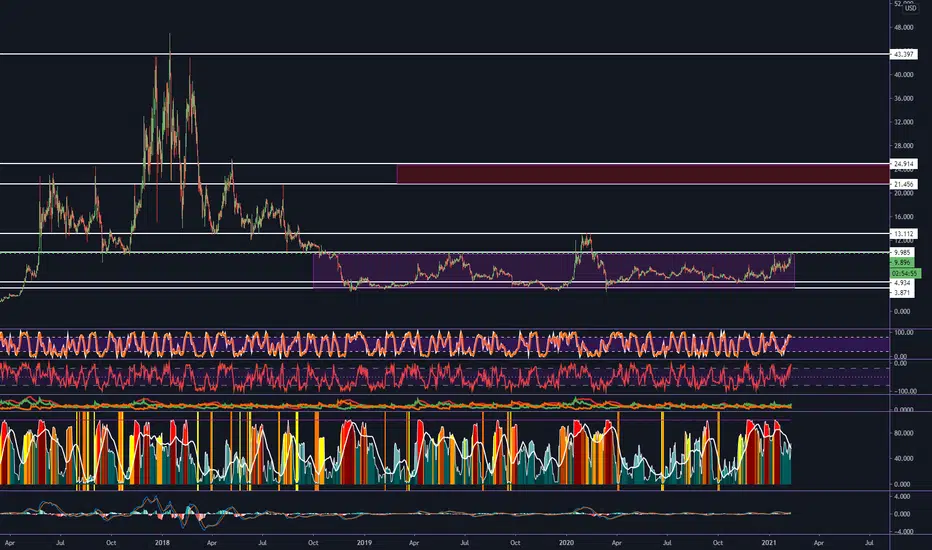Click the 2018 label on time axis
This screenshot has width=932, height=550.
[x=162, y=543]
